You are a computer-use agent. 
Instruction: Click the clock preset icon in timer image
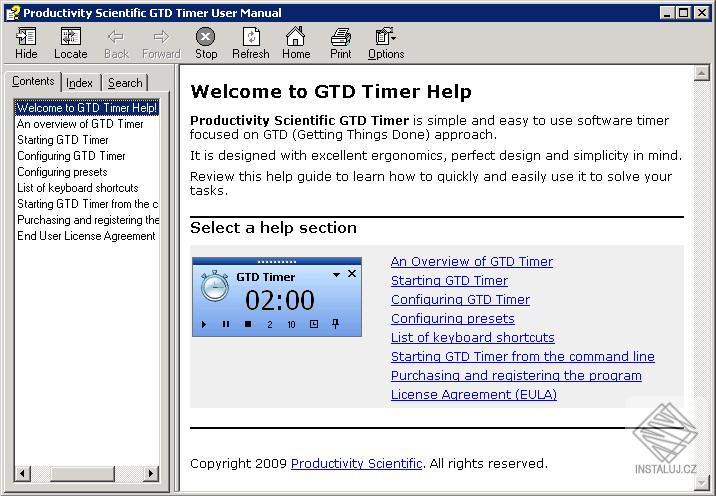tap(314, 324)
